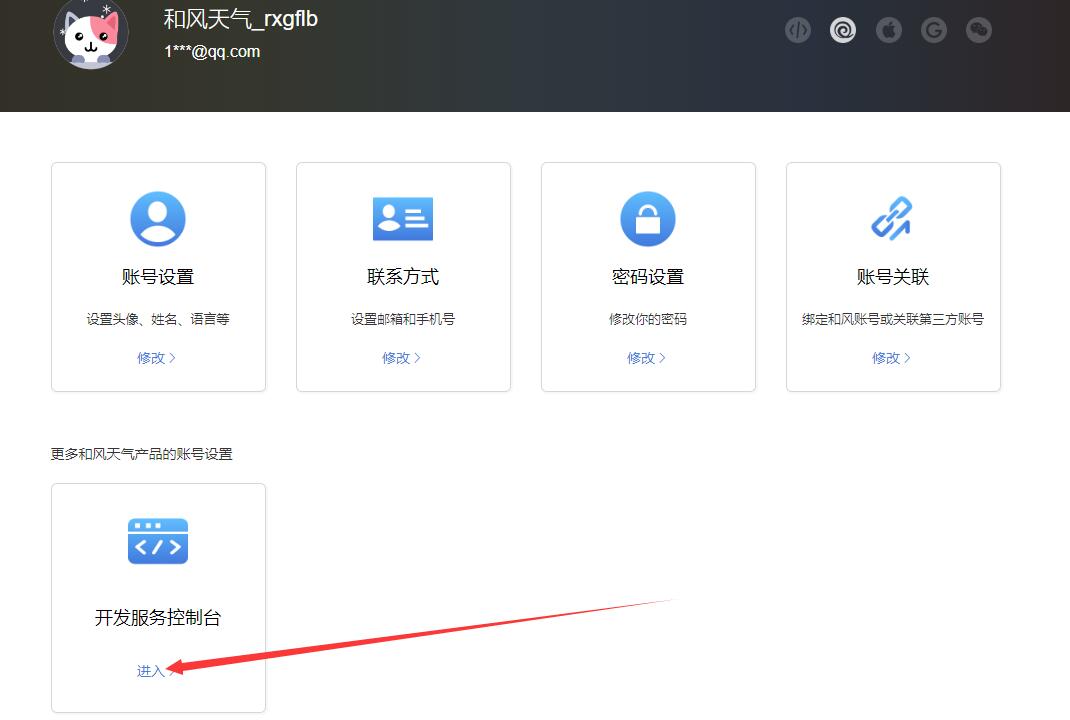This screenshot has width=1070, height=720.
Task: Open the 密码设置 card
Action: coord(648,276)
